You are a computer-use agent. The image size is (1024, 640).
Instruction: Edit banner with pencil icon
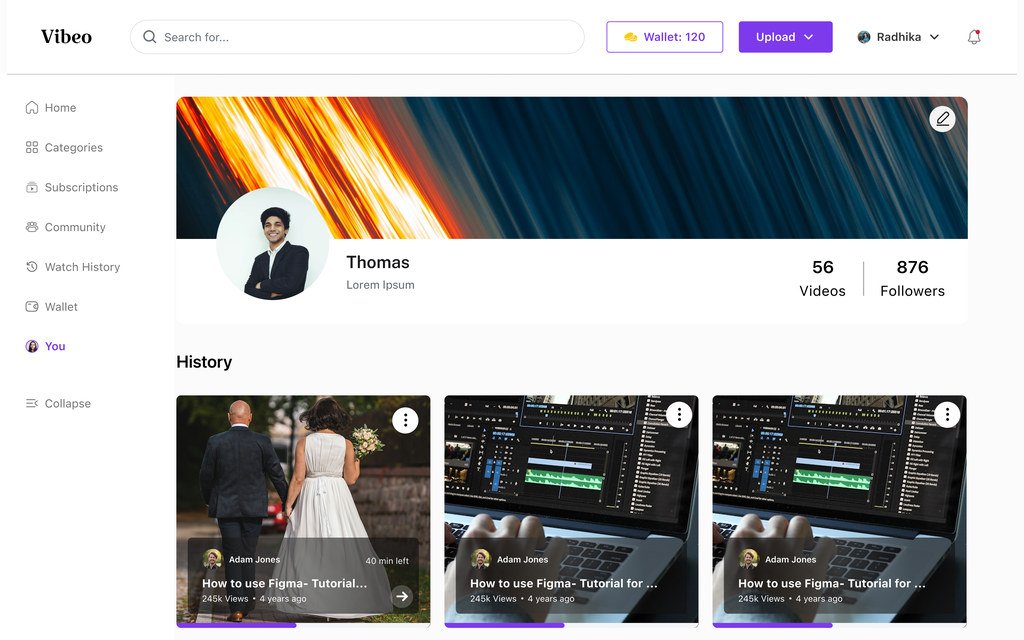click(942, 119)
